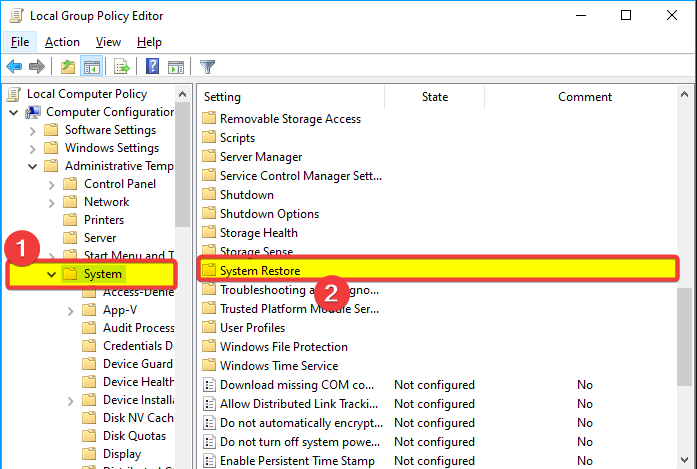Select Audit Process folder in tree

[x=138, y=328]
